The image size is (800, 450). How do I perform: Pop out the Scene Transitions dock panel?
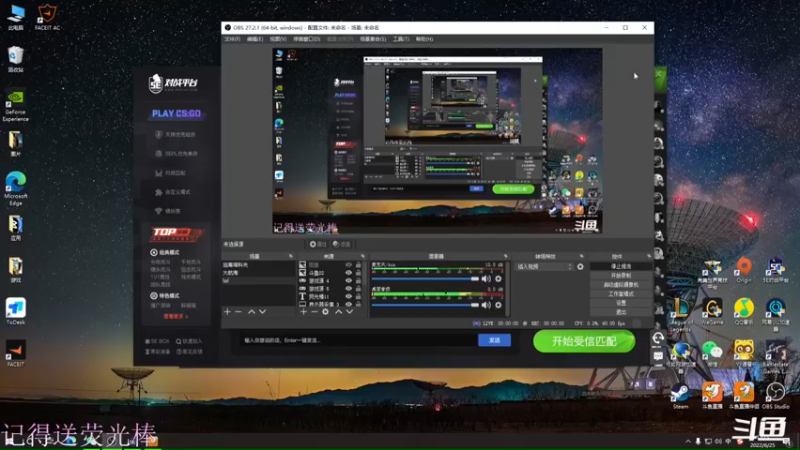pos(582,256)
